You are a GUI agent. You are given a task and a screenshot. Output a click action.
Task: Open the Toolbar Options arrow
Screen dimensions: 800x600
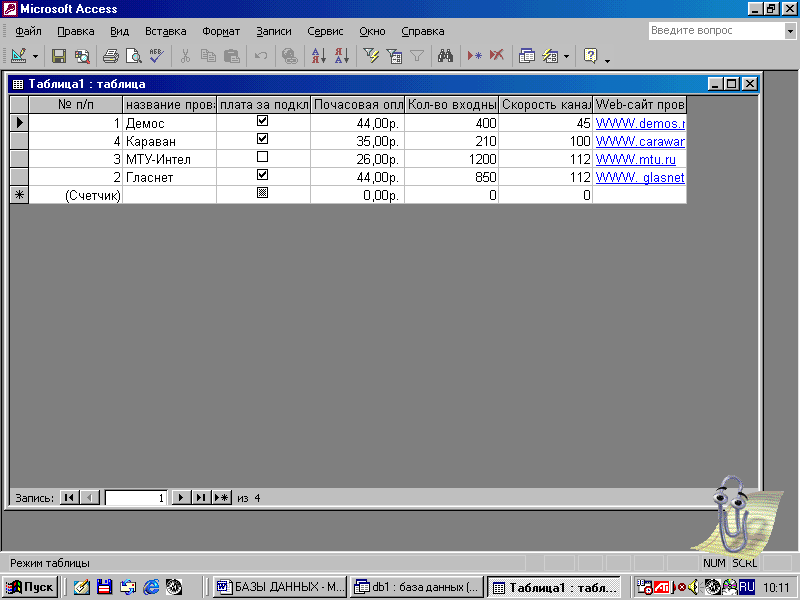607,59
